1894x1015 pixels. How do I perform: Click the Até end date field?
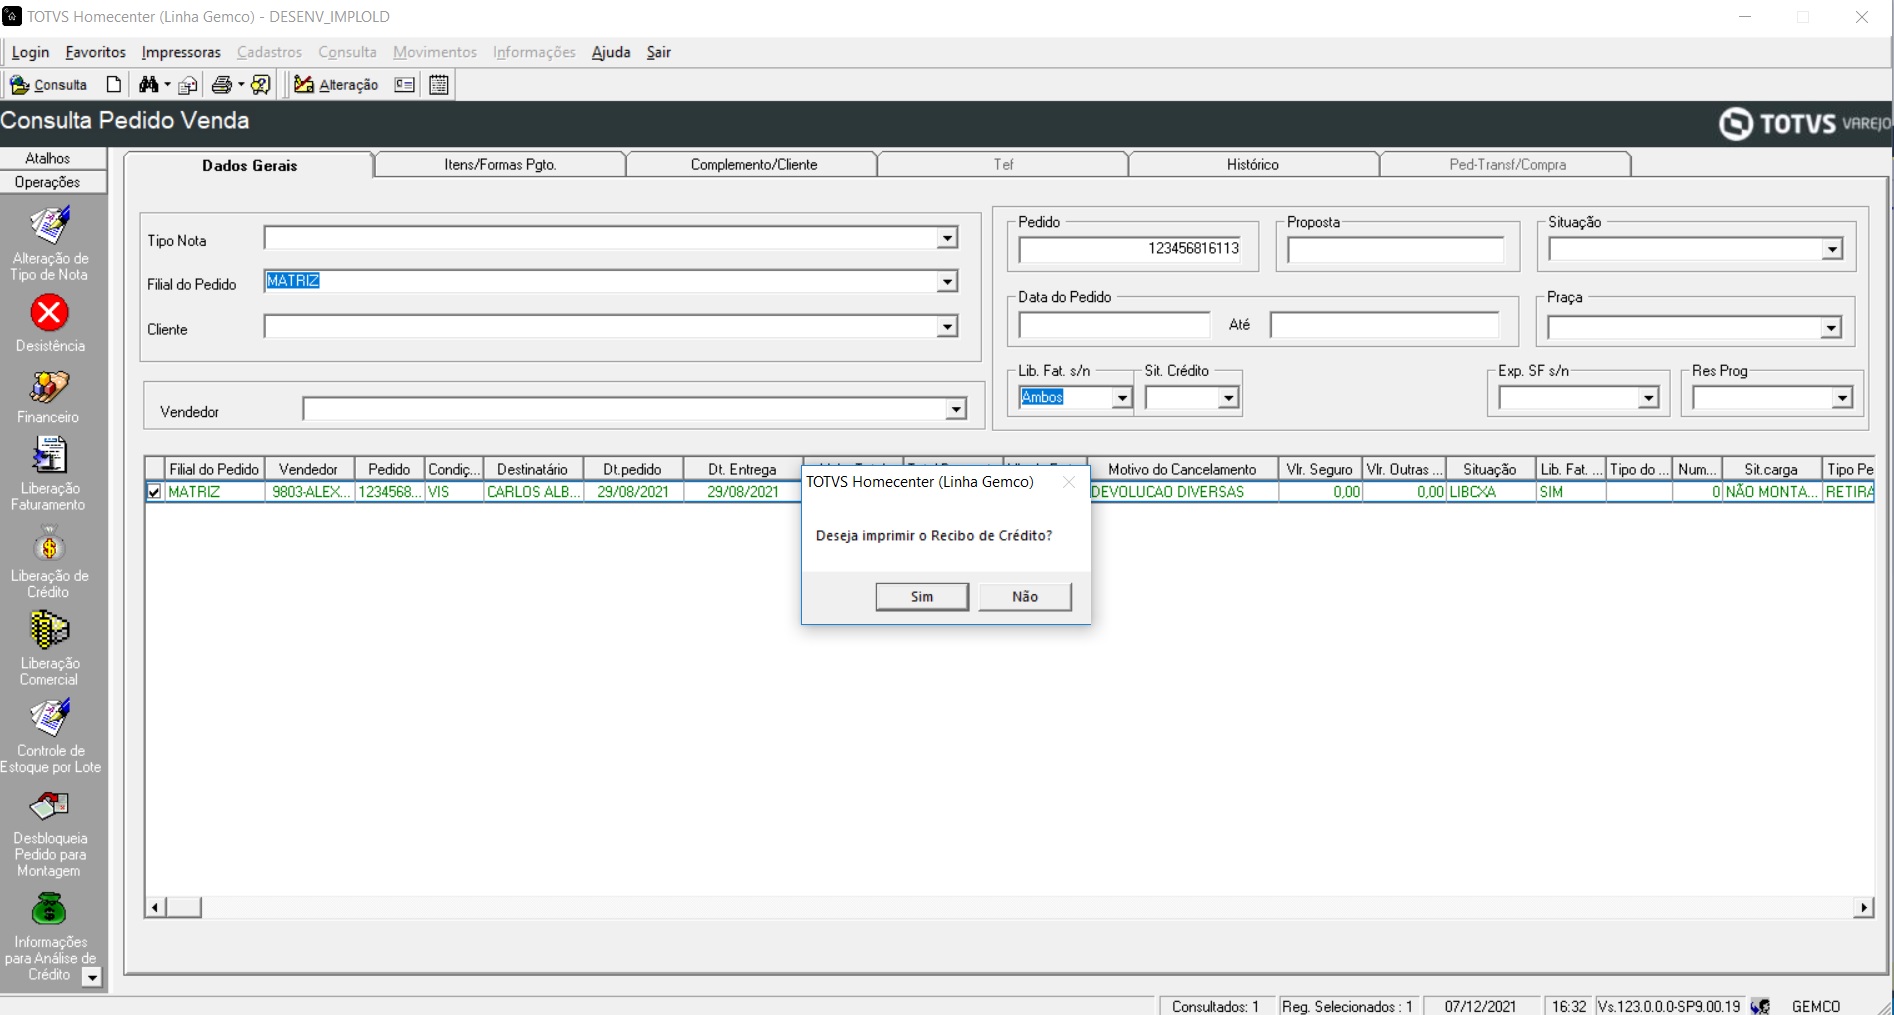click(1385, 325)
